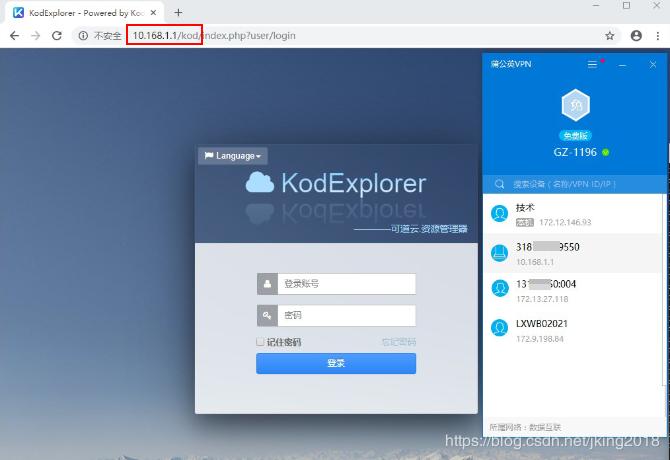Bookmark this page with the star icon
This screenshot has height=460, width=670.
pyautogui.click(x=610, y=35)
